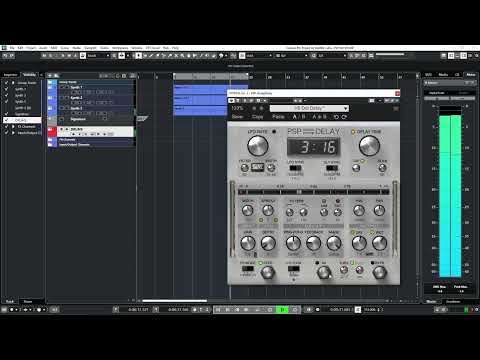480x360 pixels.
Task: Select the Master tab below the meter
Action: tap(431, 301)
